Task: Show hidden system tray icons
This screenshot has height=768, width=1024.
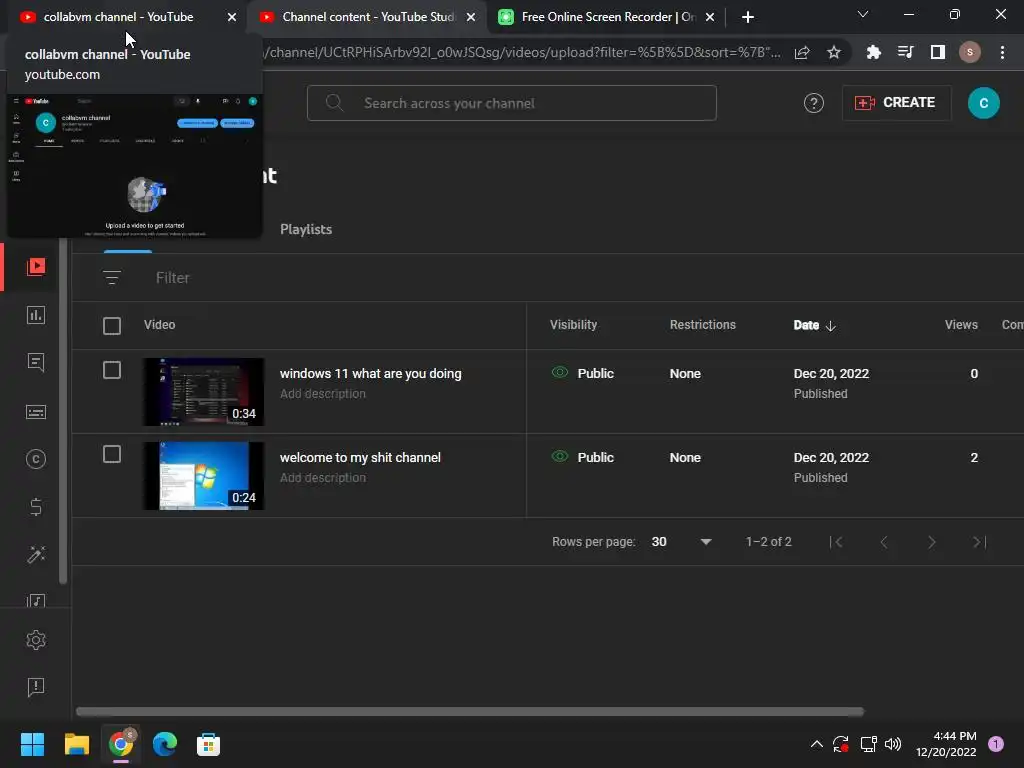Action: click(816, 744)
